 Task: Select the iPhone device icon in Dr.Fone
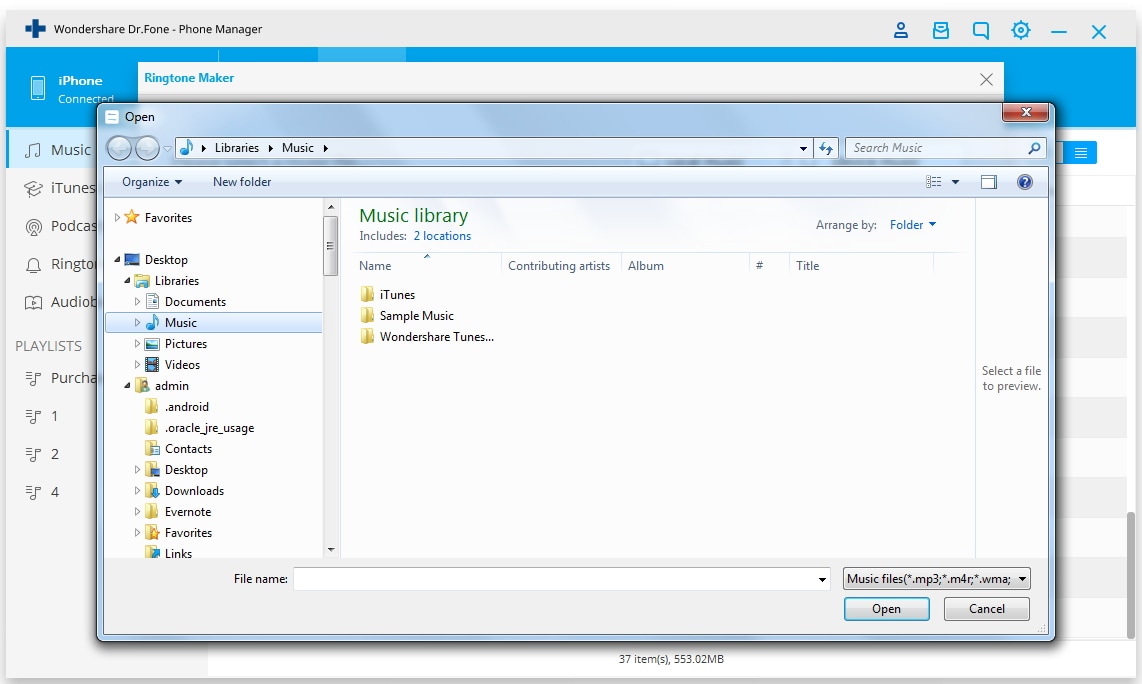pyautogui.click(x=38, y=88)
